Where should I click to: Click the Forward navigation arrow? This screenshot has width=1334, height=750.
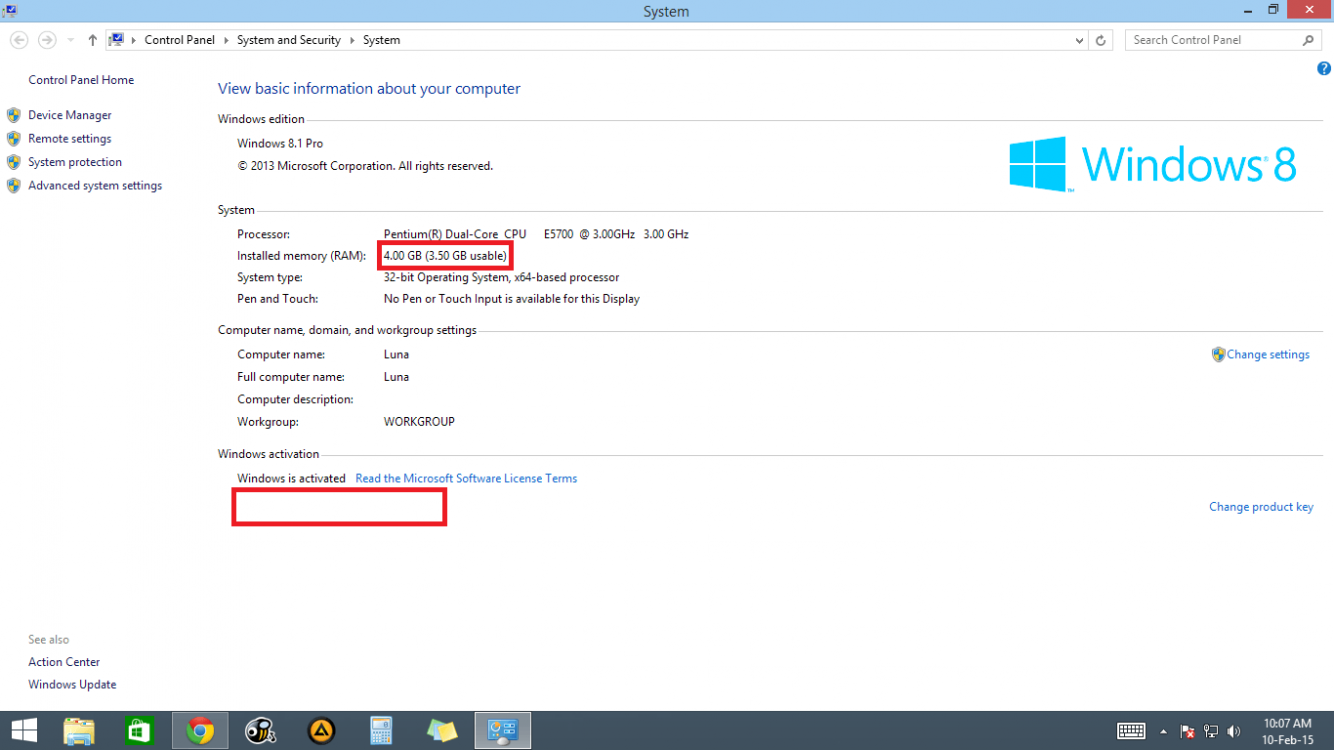47,40
